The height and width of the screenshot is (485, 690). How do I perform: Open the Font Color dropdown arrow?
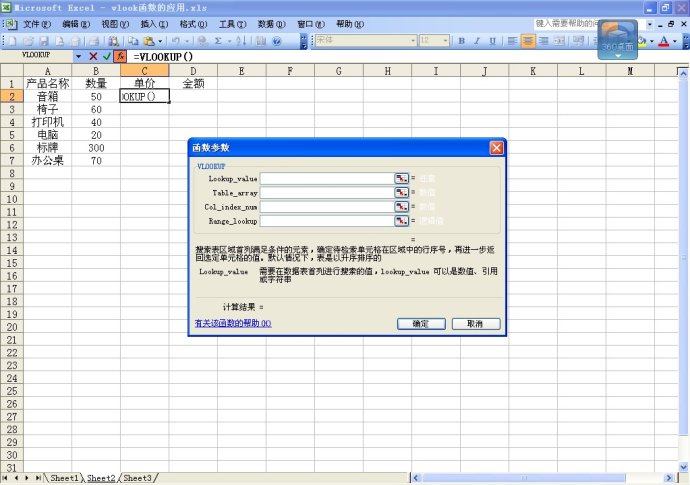coord(675,41)
